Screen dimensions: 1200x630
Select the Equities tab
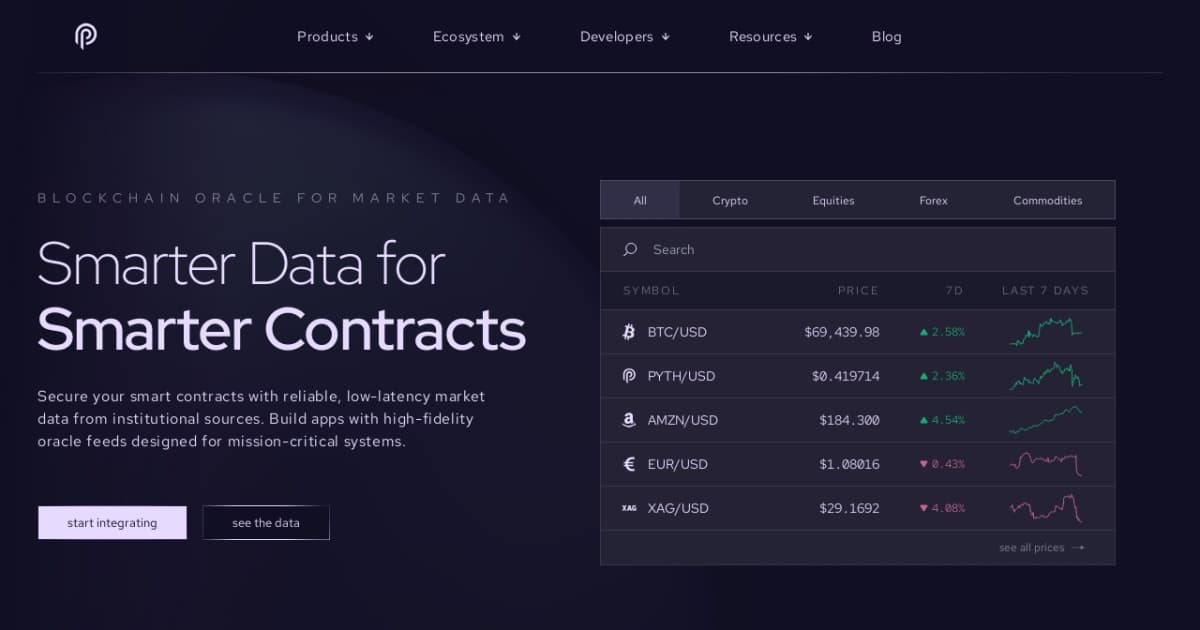833,200
